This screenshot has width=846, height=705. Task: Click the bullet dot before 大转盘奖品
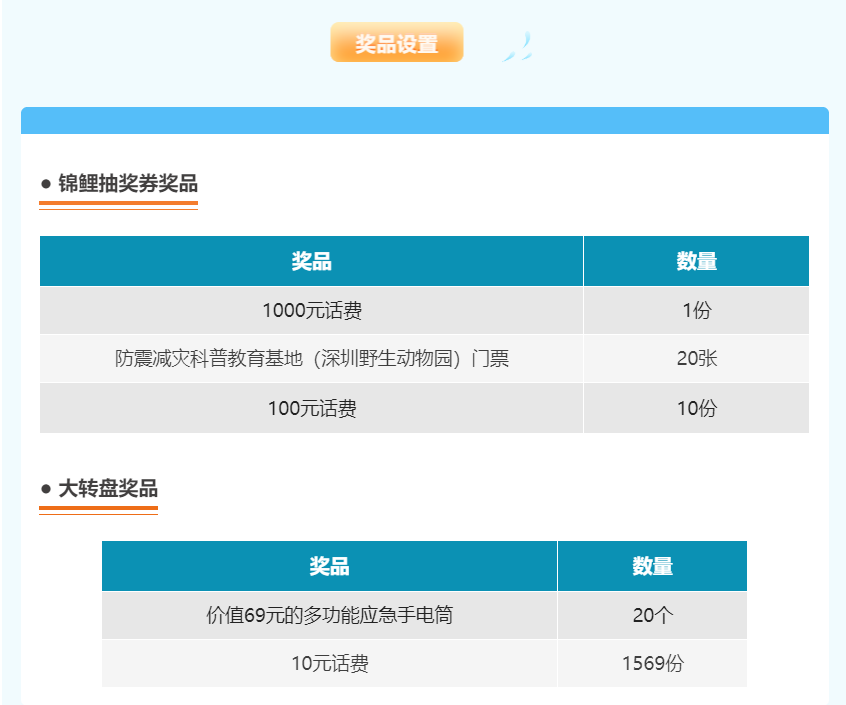(x=46, y=490)
